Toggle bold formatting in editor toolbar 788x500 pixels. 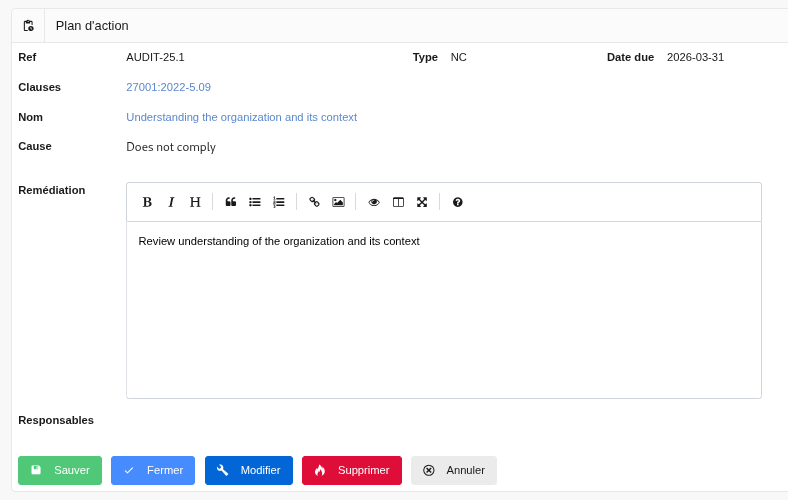147,202
